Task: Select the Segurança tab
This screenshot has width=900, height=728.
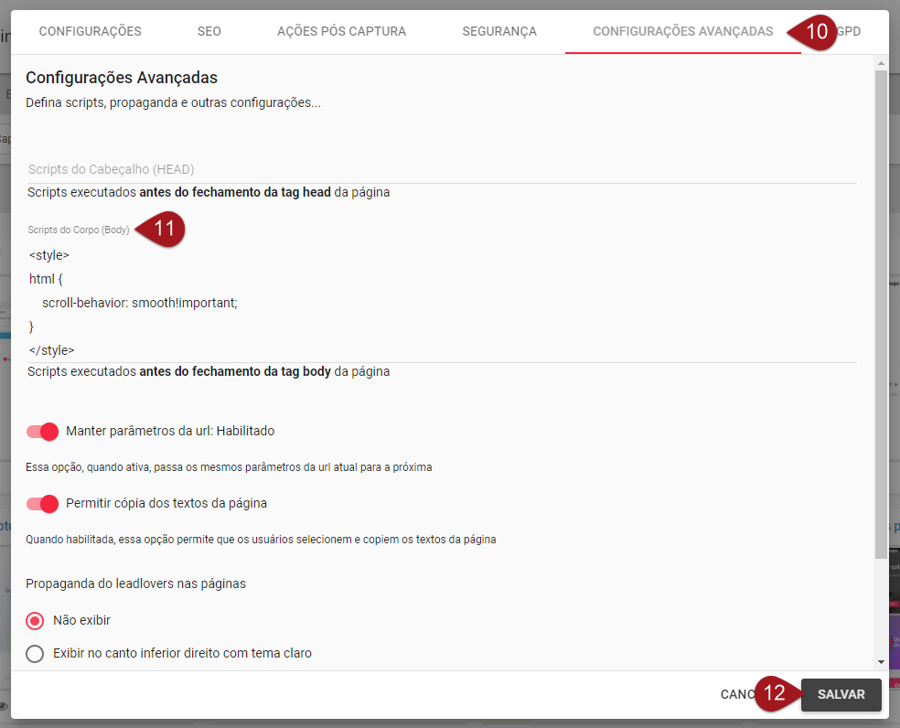Action: click(x=499, y=32)
